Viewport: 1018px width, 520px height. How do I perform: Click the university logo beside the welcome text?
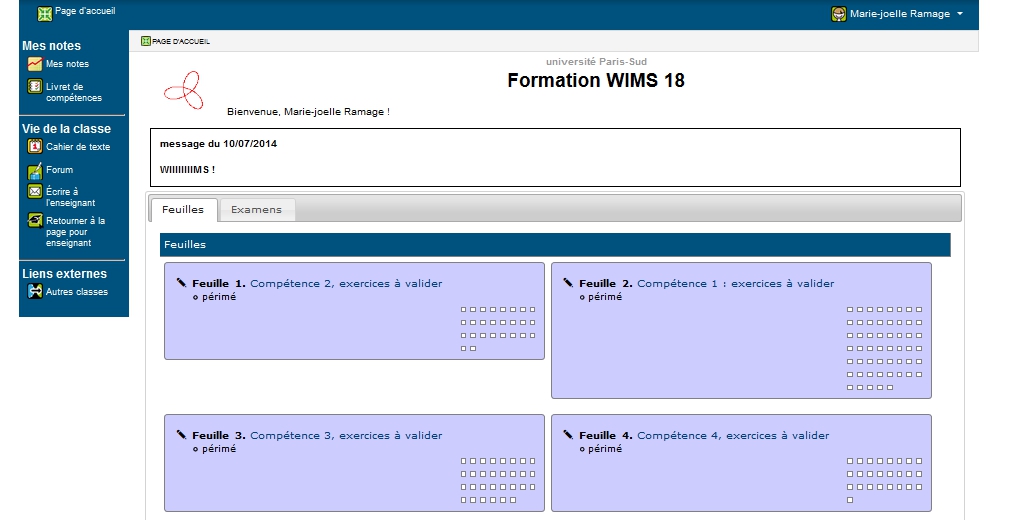click(184, 91)
